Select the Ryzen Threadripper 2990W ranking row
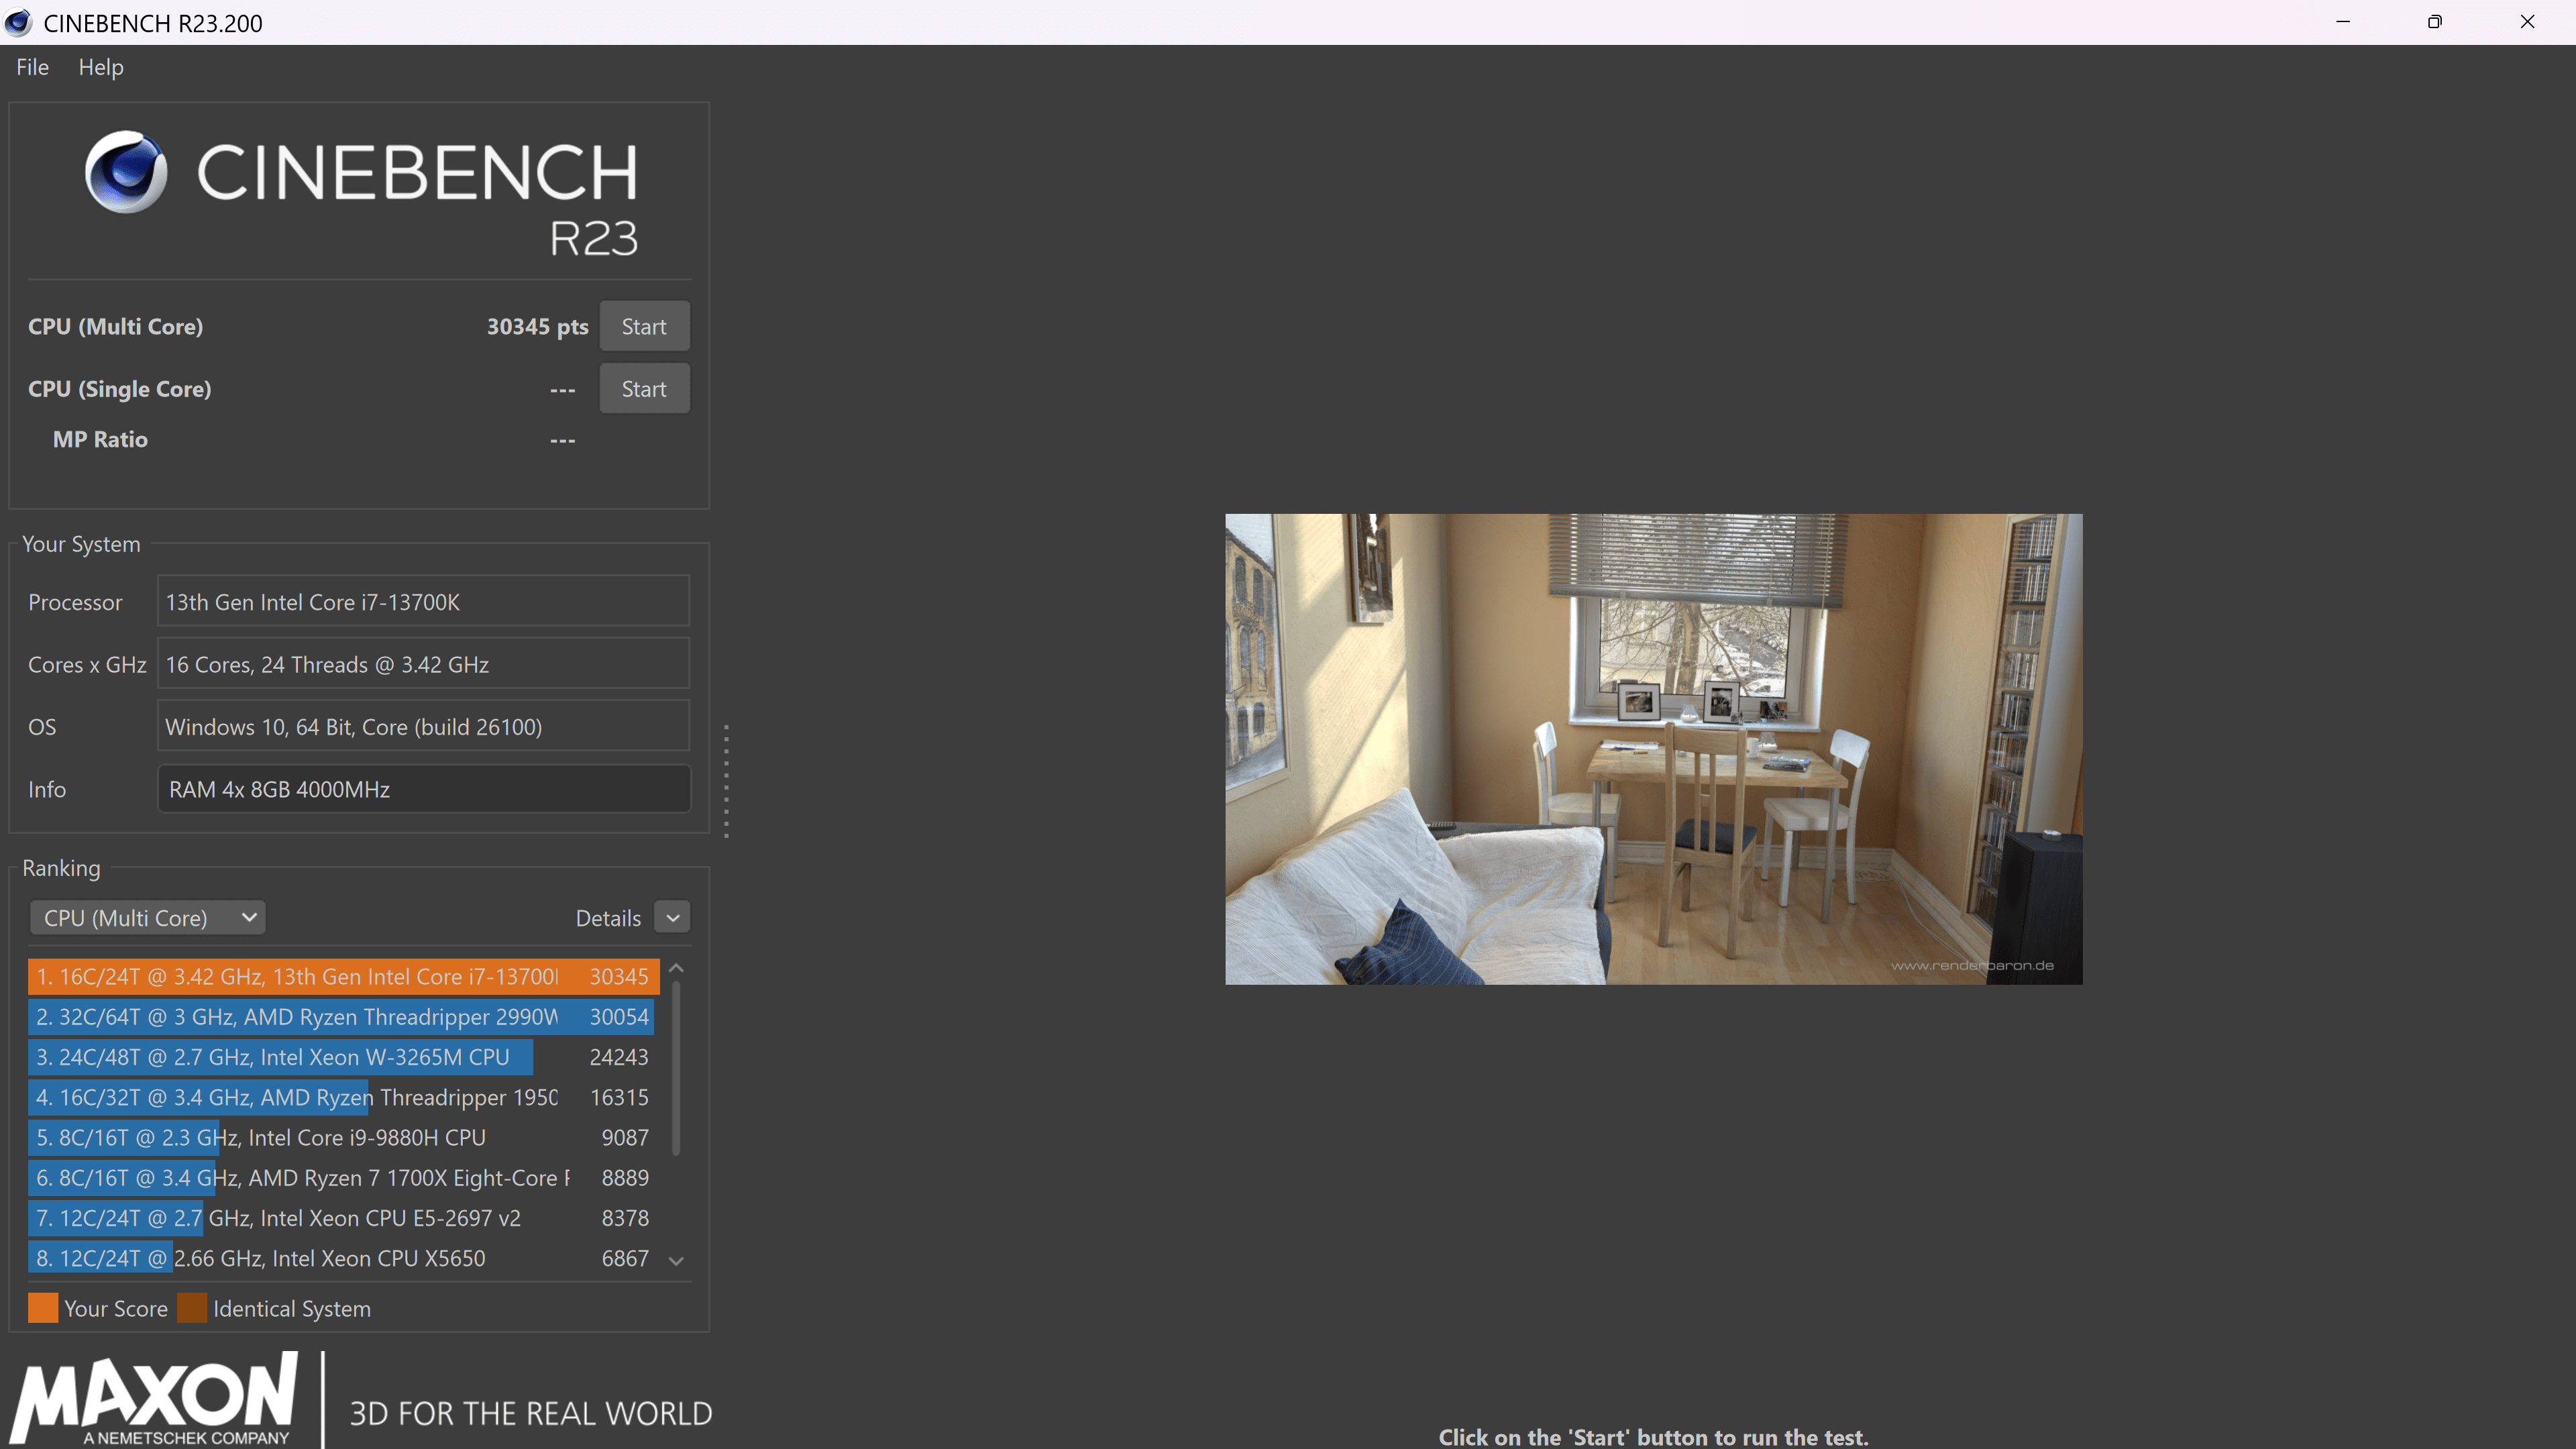 344,1016
